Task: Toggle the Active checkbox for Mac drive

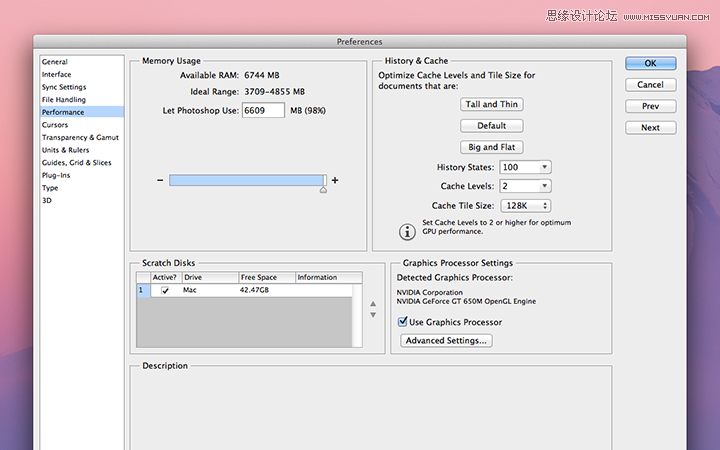Action: (x=165, y=290)
